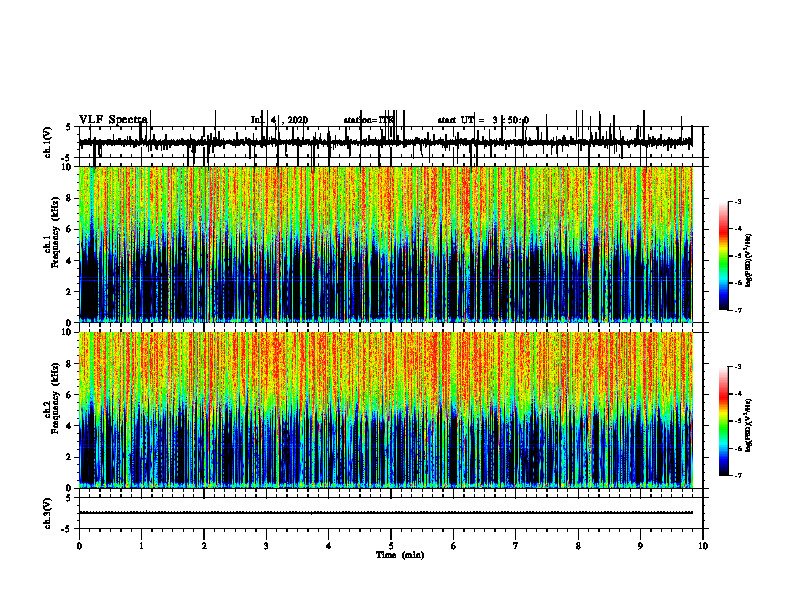
Task: Click the "4" kHz tick of ch.2 spectrogram
Action: pyautogui.click(x=70, y=426)
